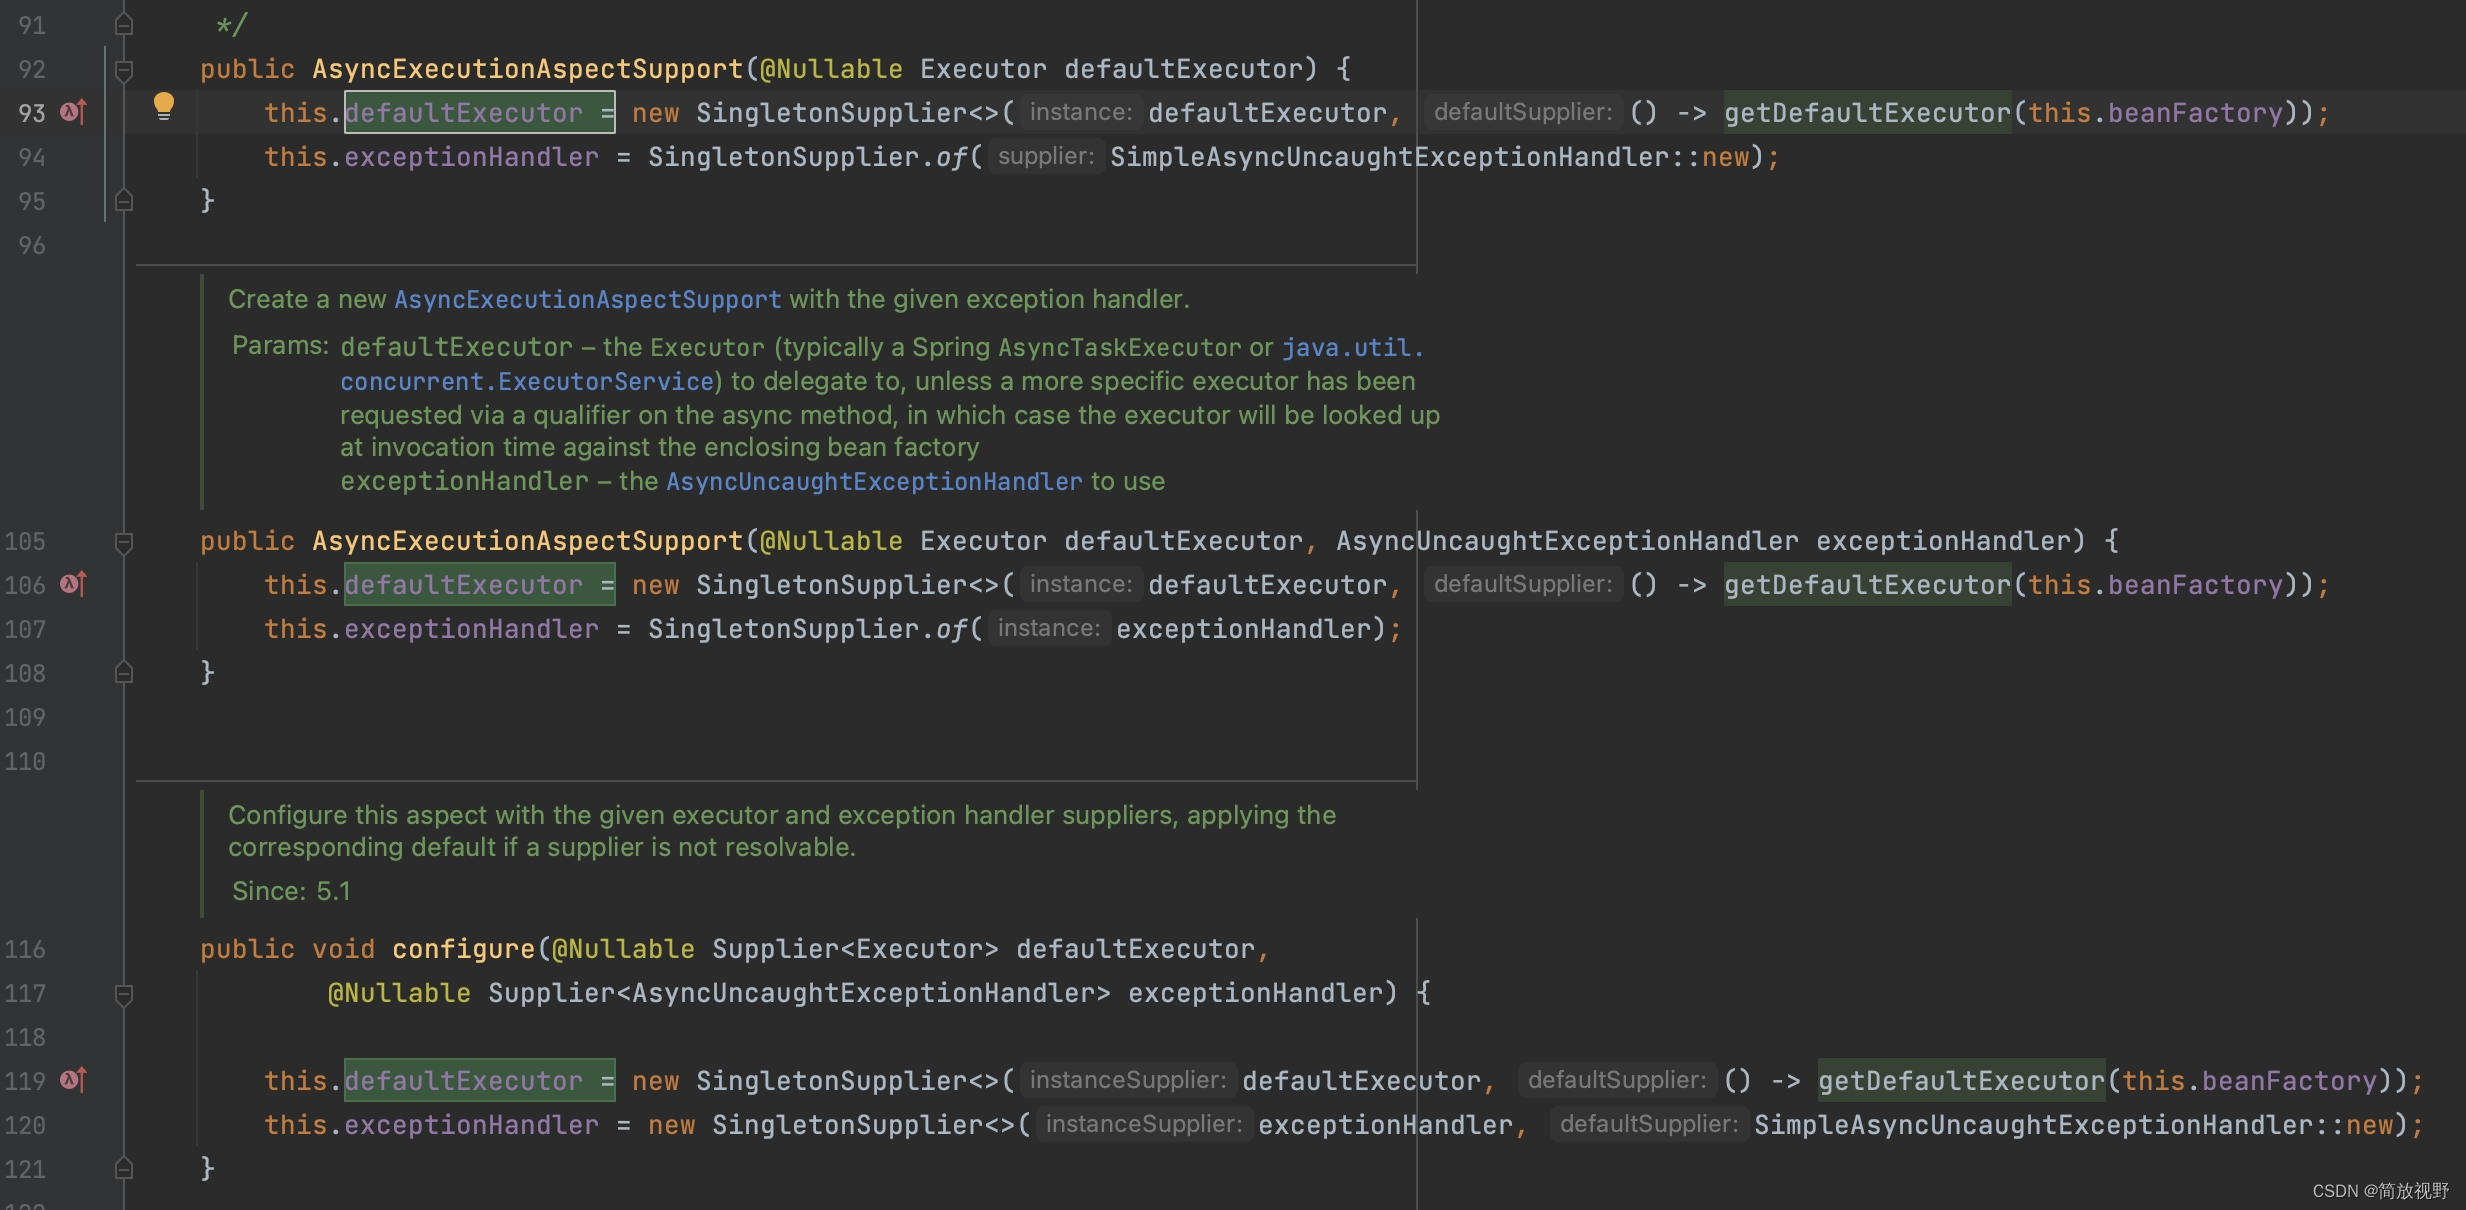Collapse the configure method at line 117
This screenshot has width=2466, height=1210.
pos(124,993)
